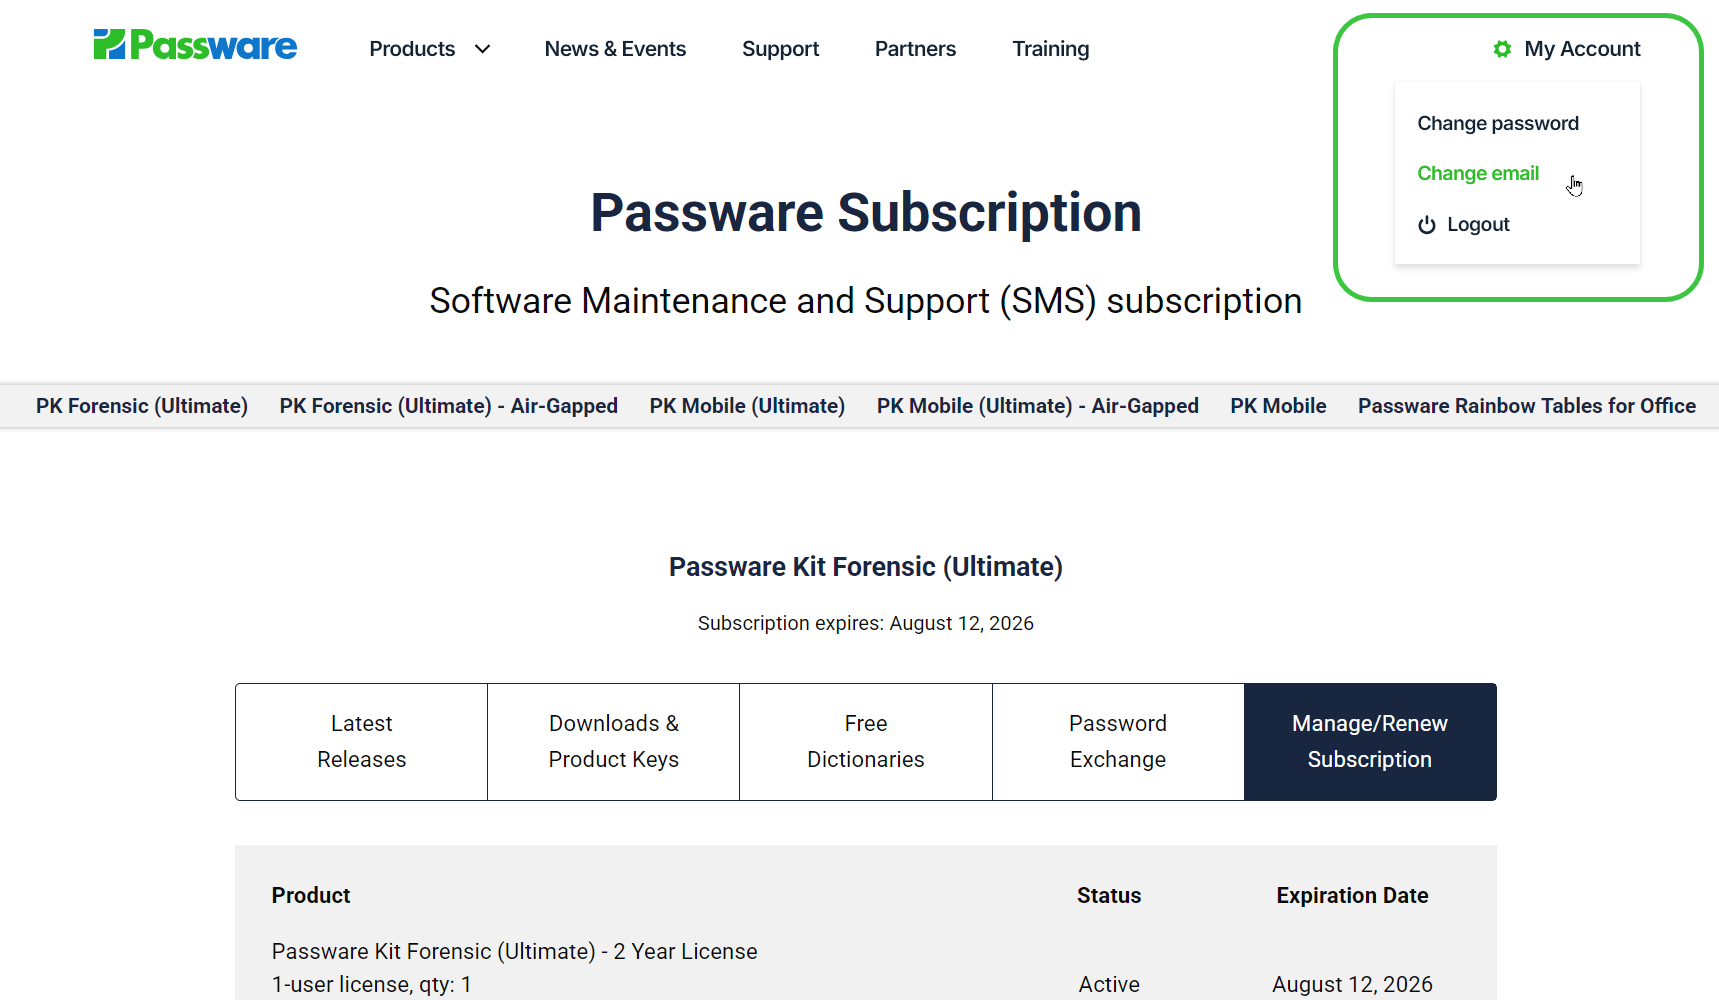Switch to the Password Exchange tab
This screenshot has height=1000, width=1719.
tap(1118, 742)
